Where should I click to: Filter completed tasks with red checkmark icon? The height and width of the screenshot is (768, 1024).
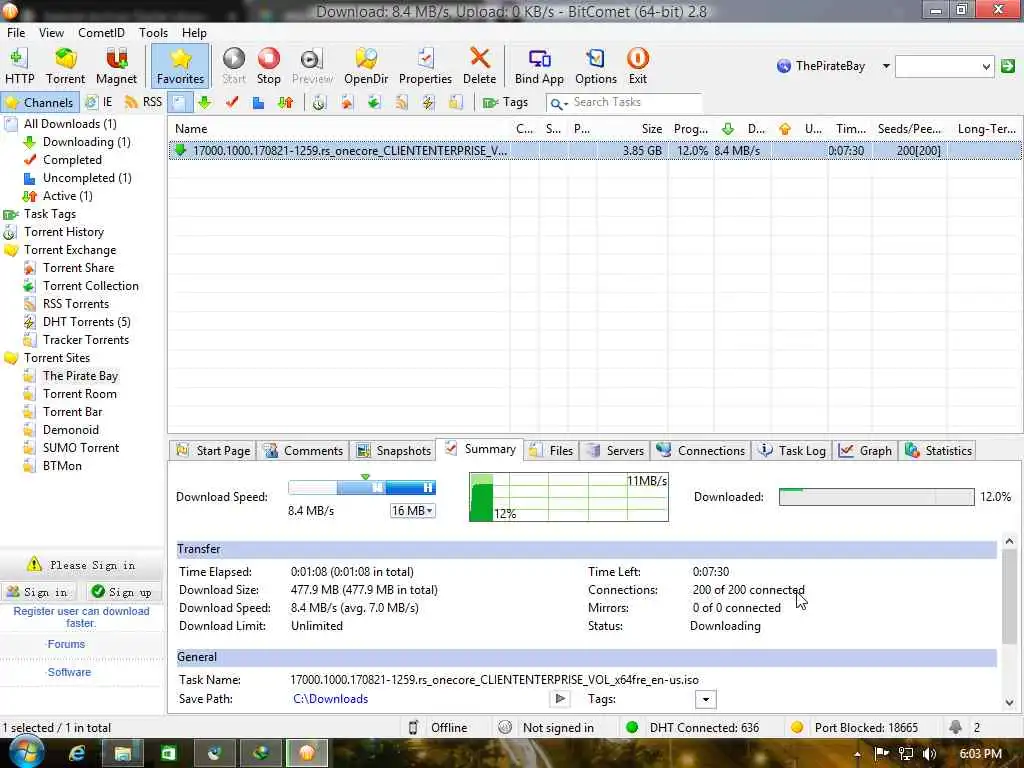tap(232, 103)
